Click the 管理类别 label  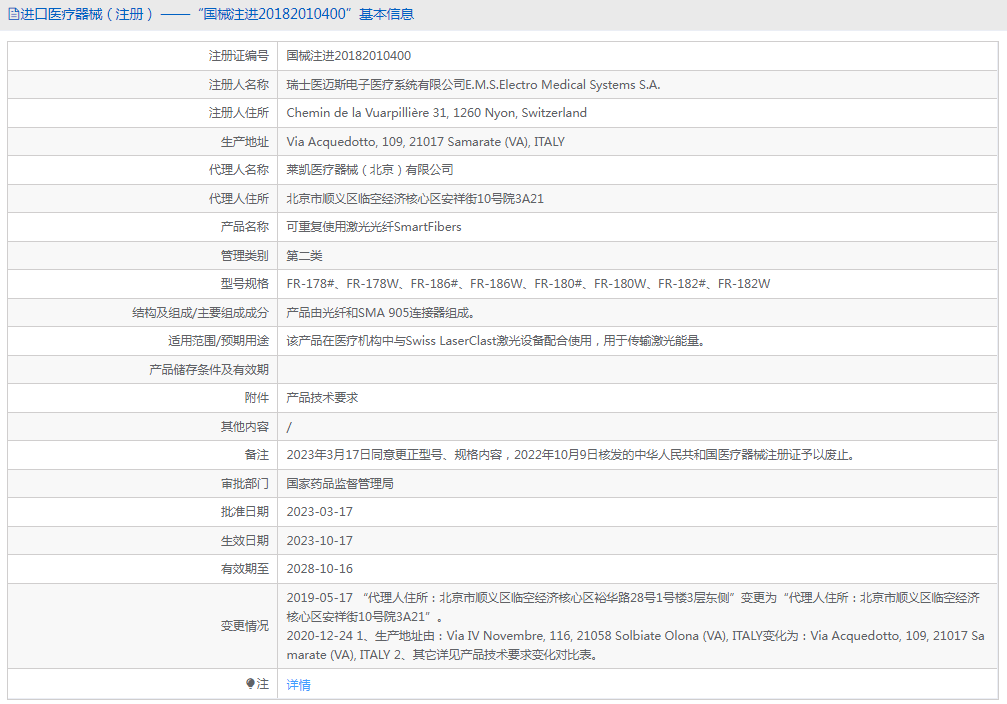pyautogui.click(x=245, y=256)
